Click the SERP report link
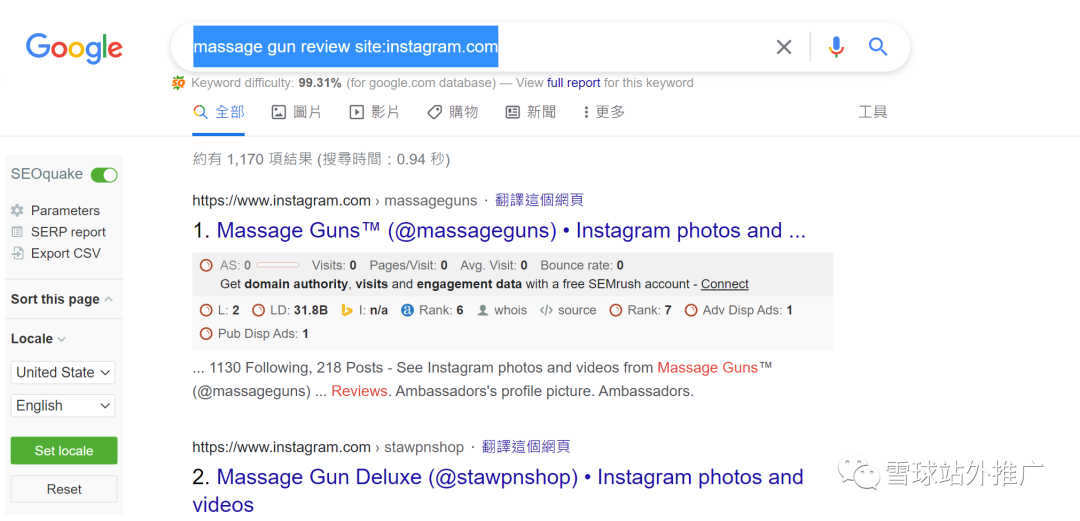Viewport: 1080px width, 521px height. pos(68,232)
